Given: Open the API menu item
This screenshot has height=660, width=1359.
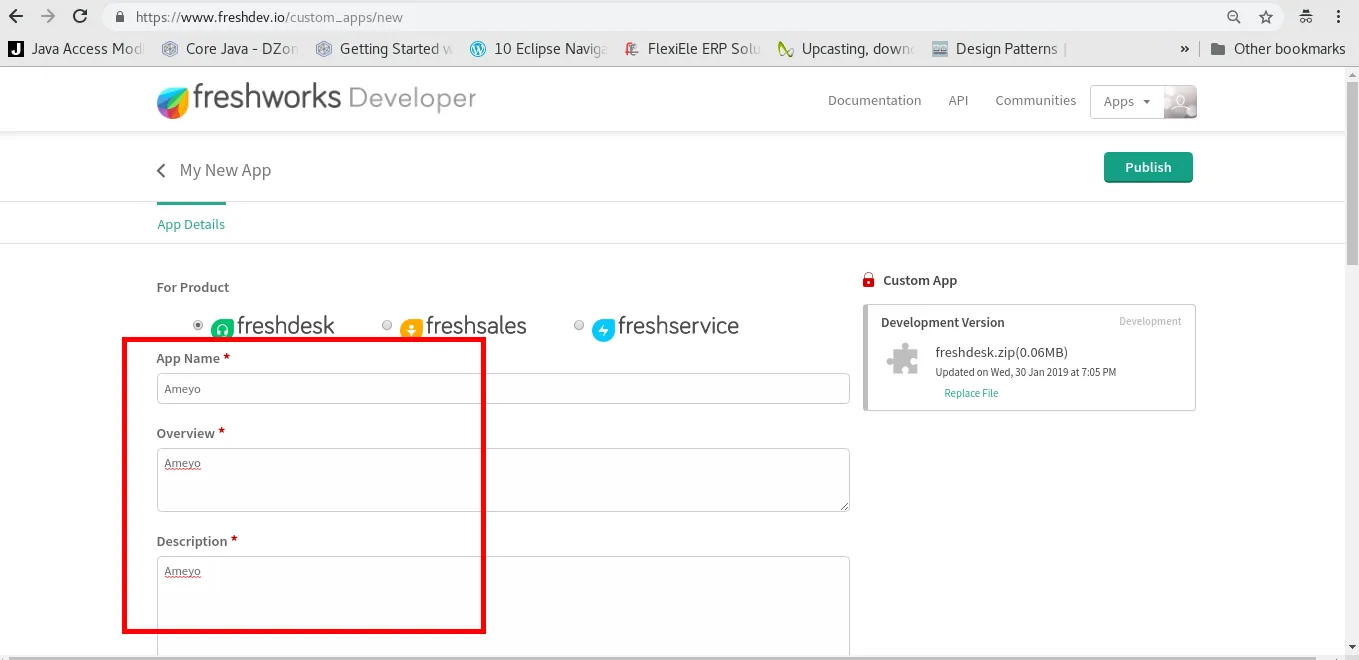Looking at the screenshot, I should coord(958,100).
